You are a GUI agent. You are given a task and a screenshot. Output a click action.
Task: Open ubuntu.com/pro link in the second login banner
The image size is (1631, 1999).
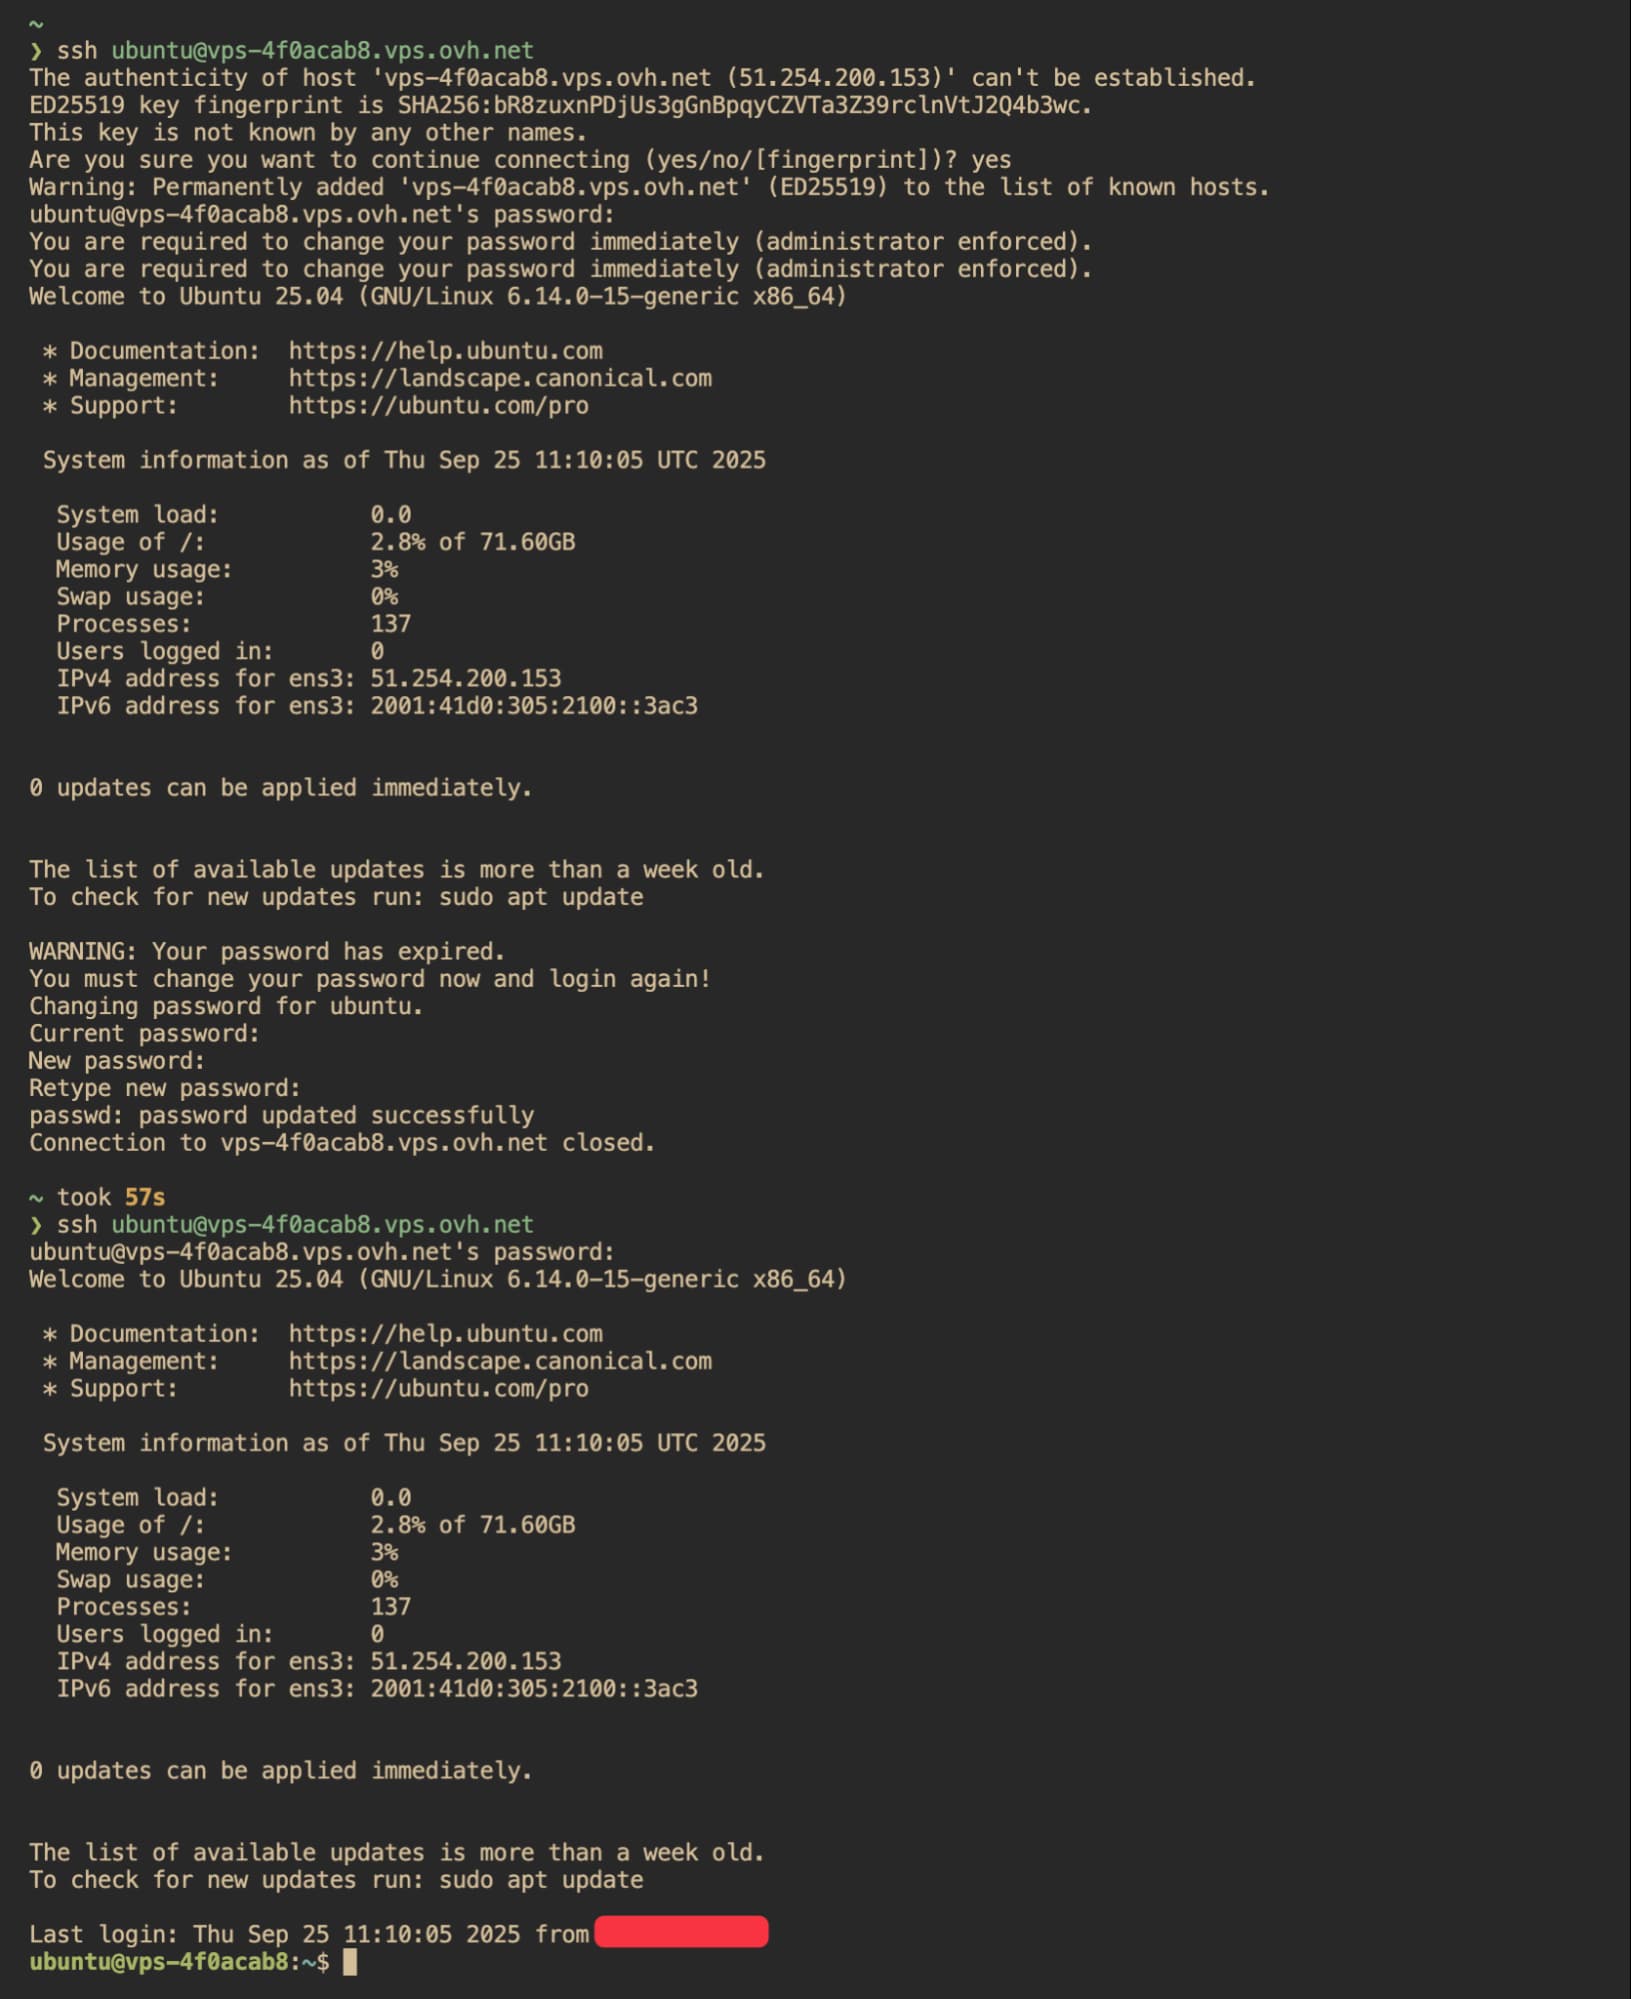438,1388
